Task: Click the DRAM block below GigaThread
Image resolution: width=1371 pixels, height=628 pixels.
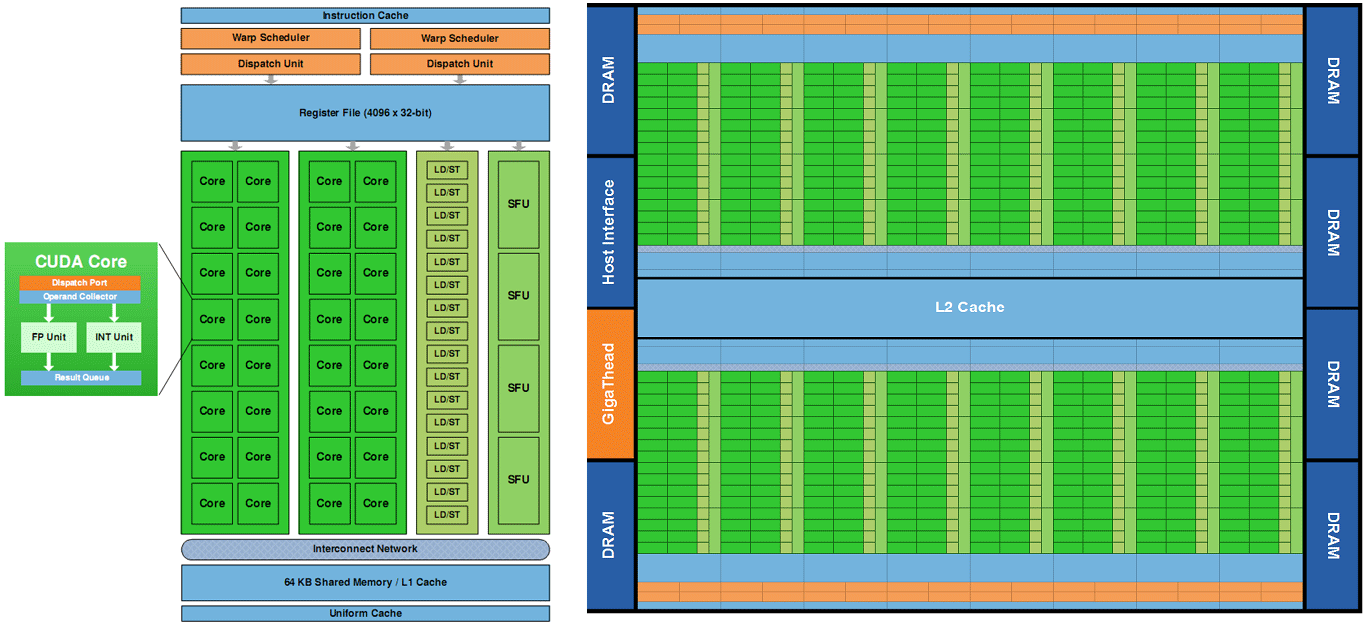Action: [x=610, y=535]
